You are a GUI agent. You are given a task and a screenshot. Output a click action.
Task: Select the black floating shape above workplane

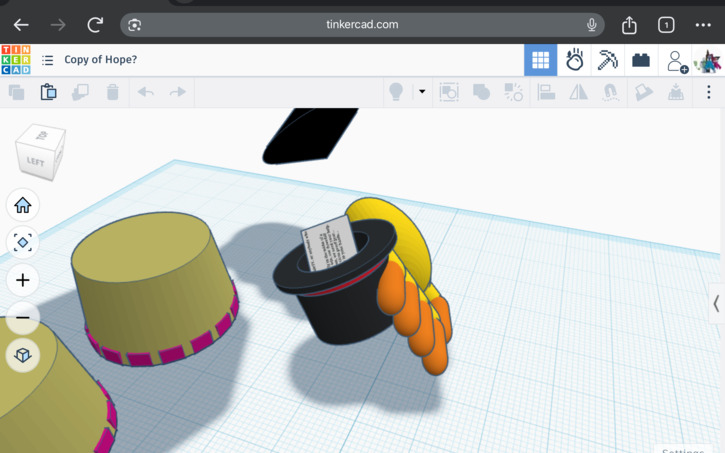(x=310, y=136)
